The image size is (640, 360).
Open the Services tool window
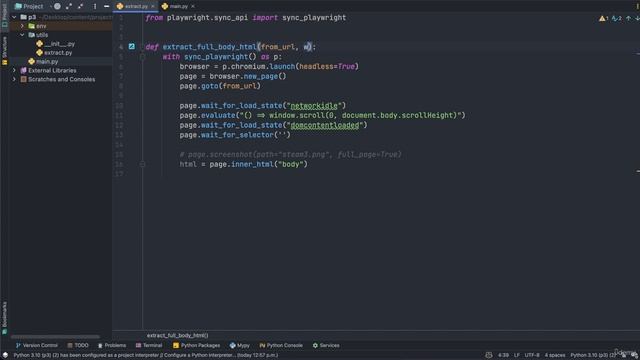point(326,345)
